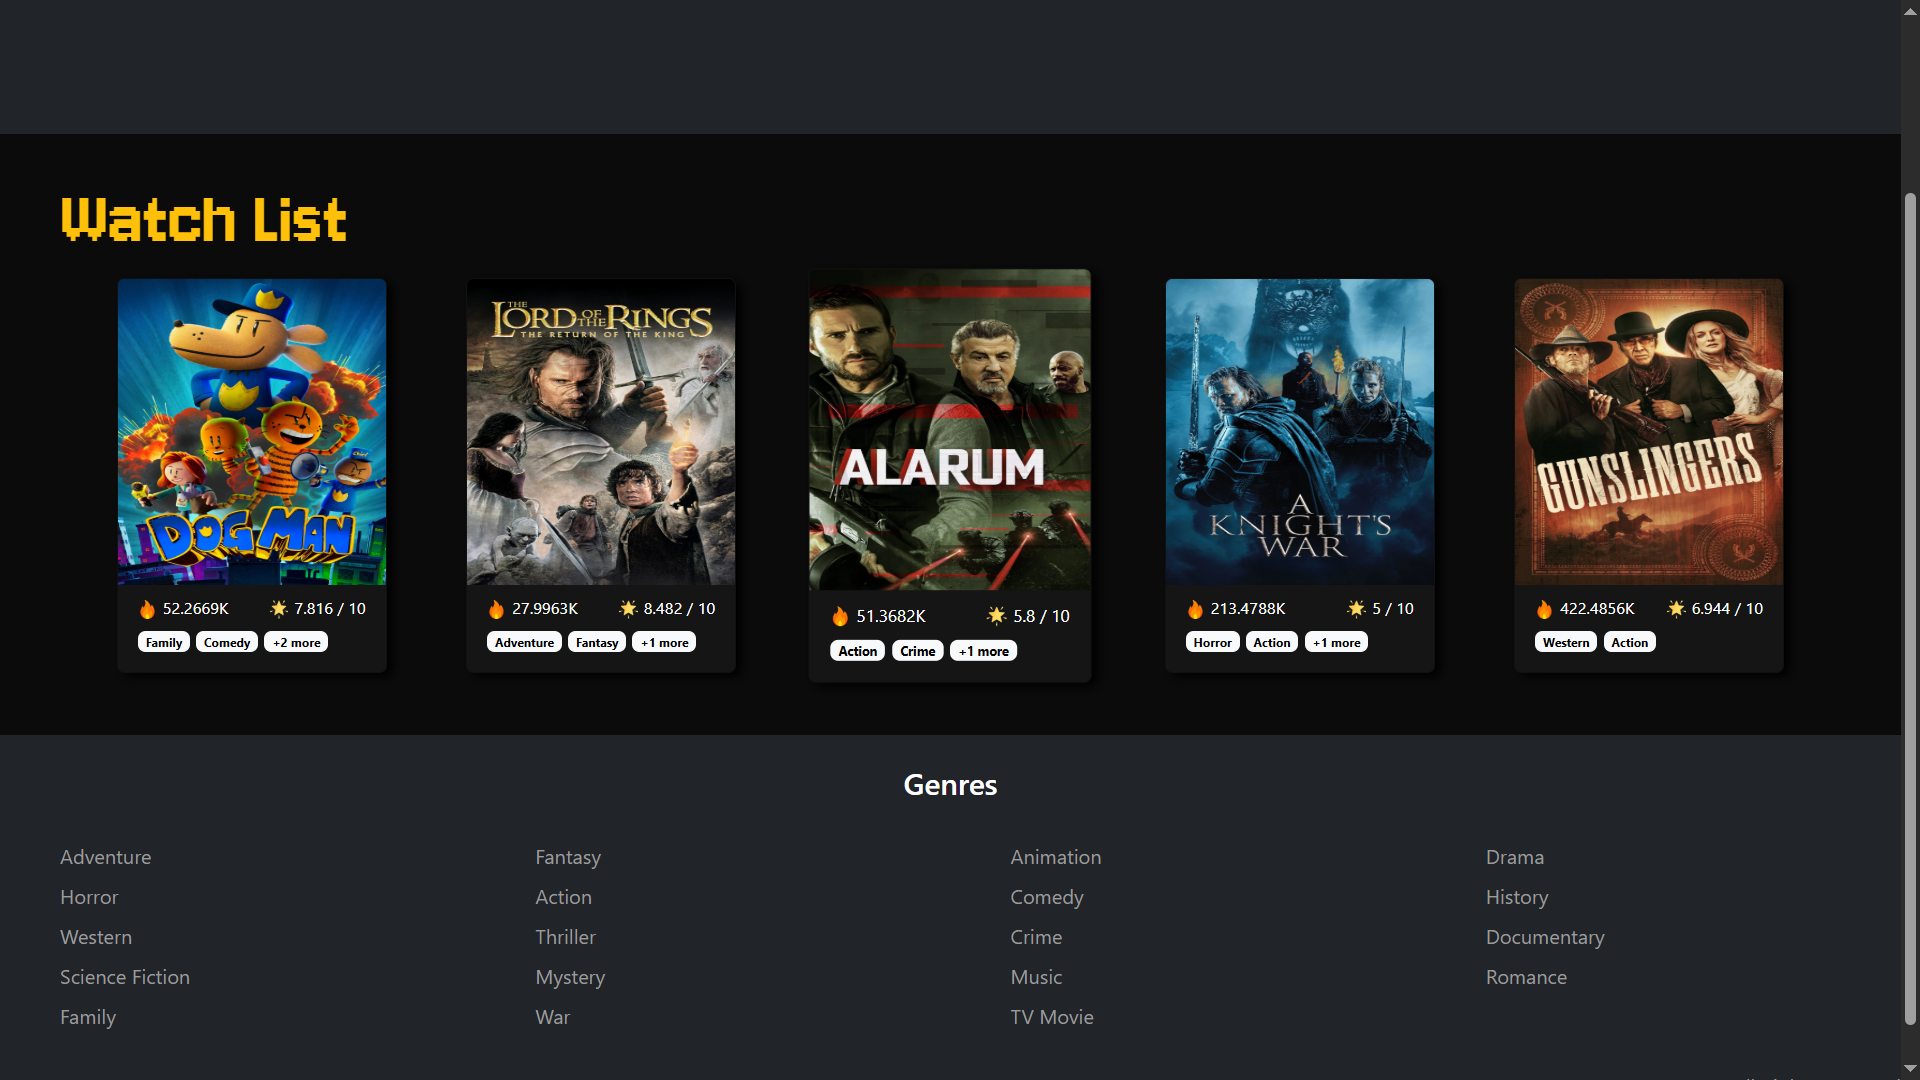Click star rating icon on Dog Man card
This screenshot has width=1920, height=1080.
point(279,609)
